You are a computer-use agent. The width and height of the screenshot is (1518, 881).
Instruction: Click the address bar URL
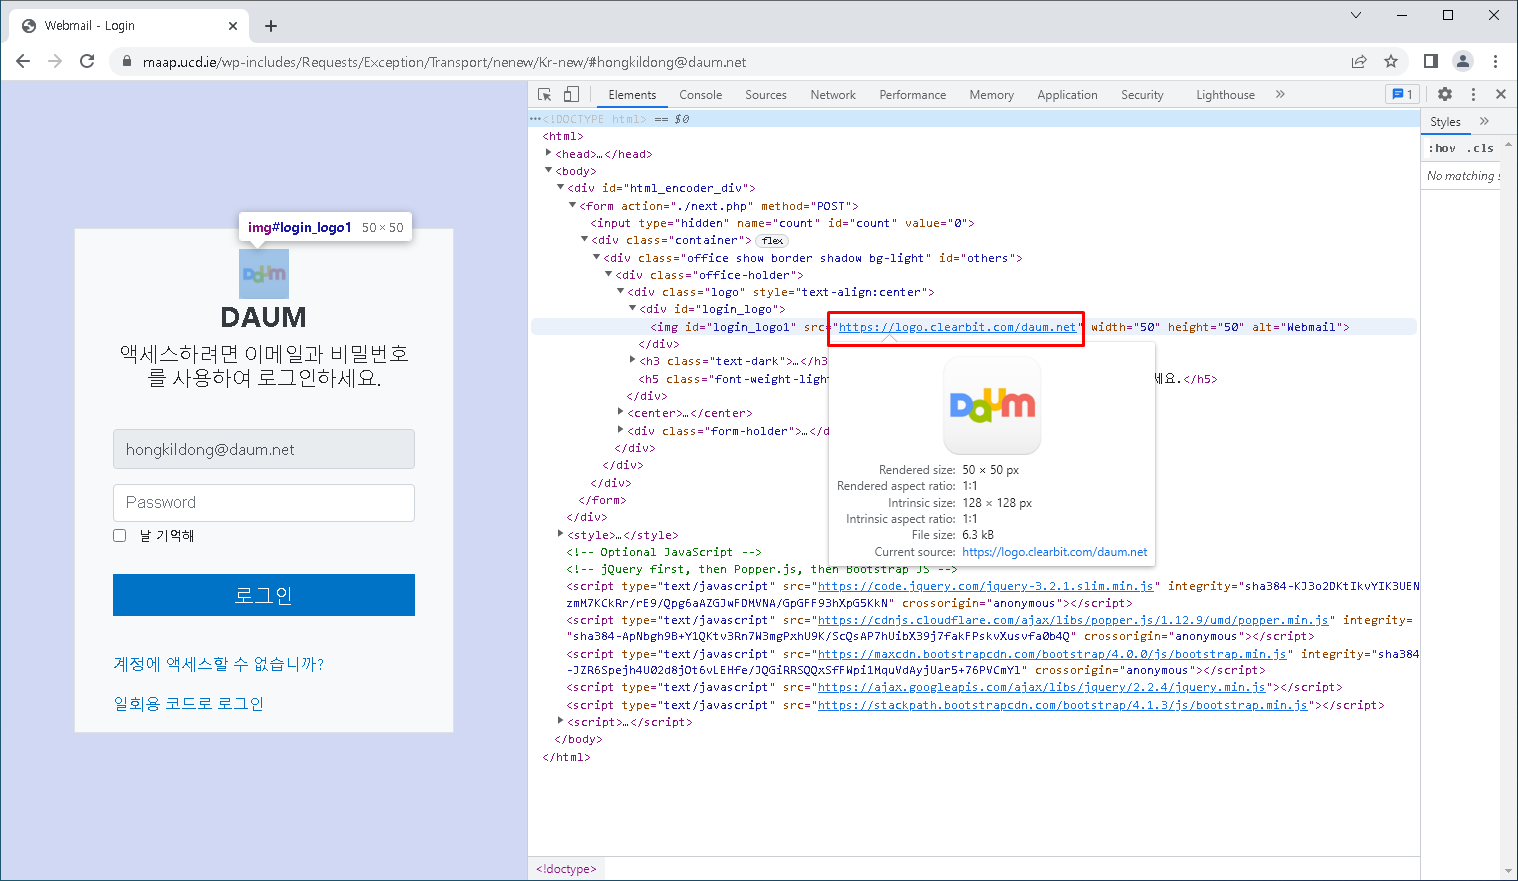click(x=445, y=62)
